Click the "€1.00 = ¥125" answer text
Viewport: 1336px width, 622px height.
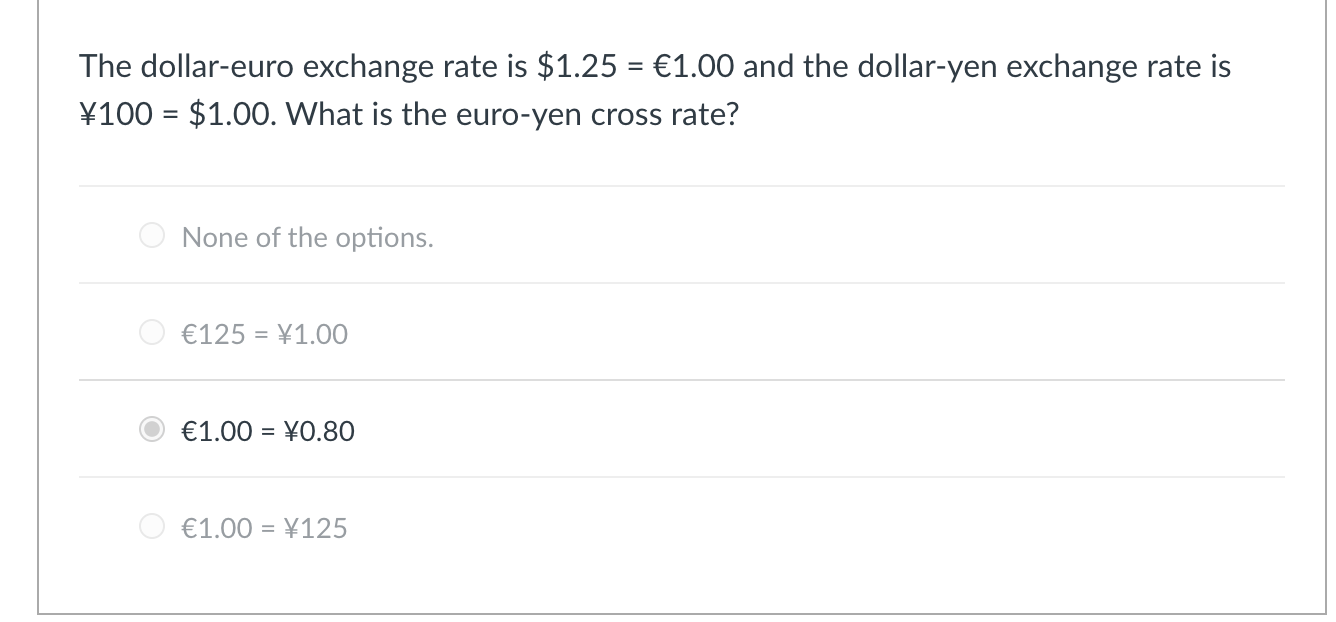265,528
